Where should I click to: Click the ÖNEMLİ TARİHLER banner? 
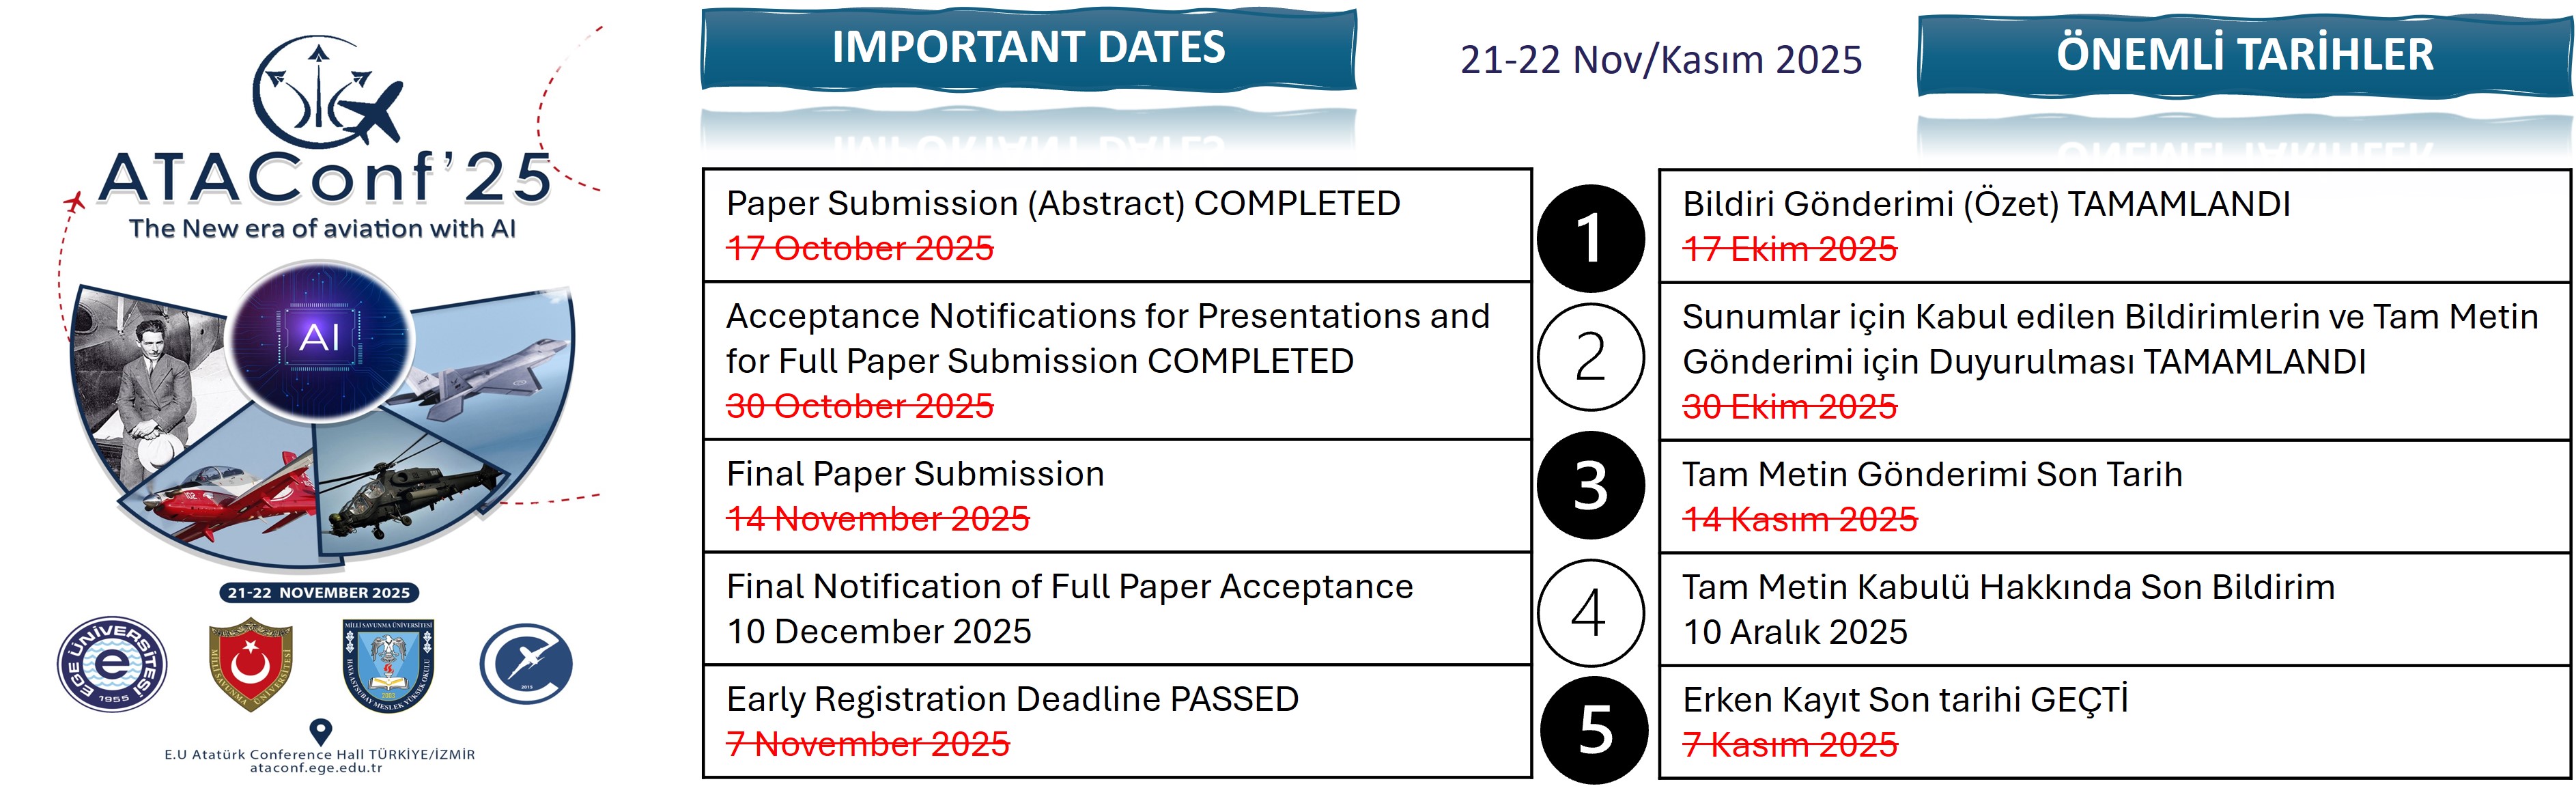point(2244,55)
